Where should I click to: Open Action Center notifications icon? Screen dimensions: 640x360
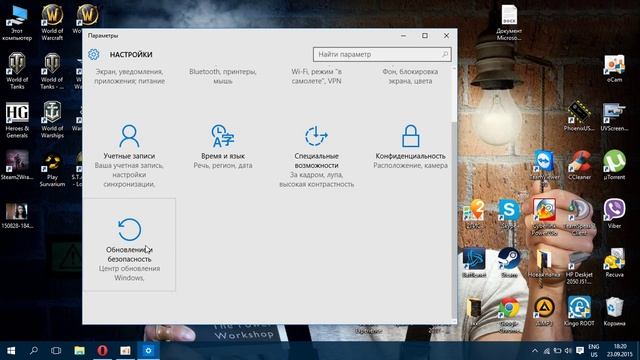click(580, 351)
